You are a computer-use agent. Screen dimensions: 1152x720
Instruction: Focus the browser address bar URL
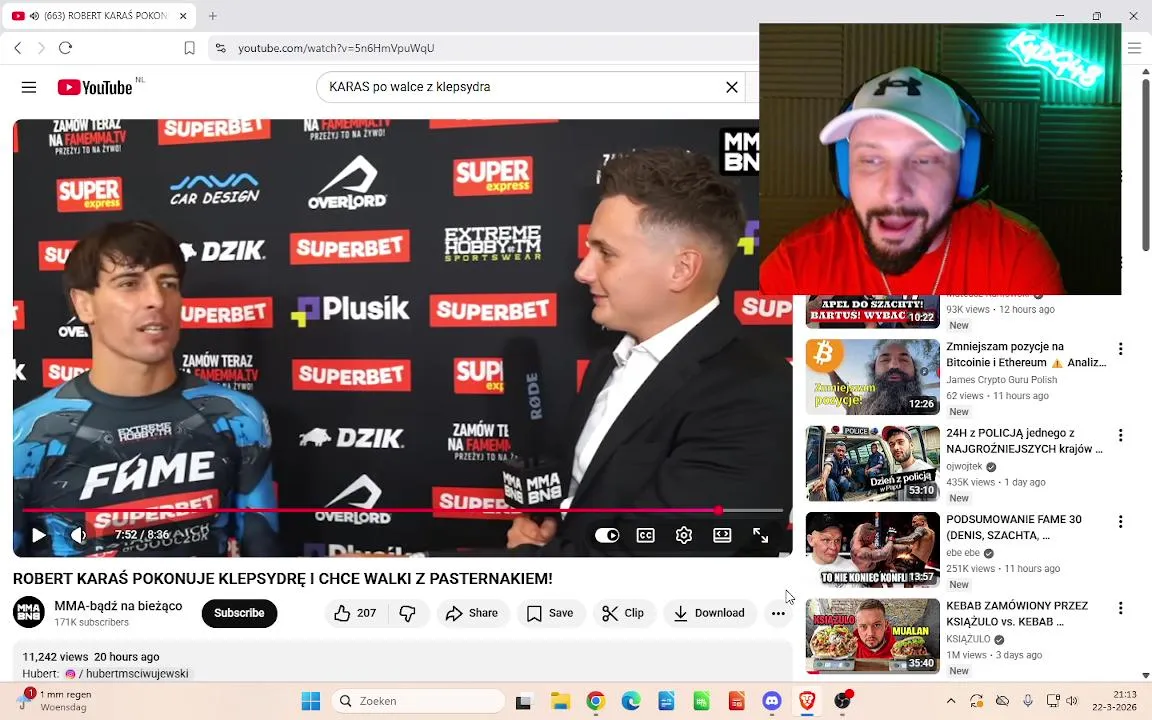(x=336, y=48)
